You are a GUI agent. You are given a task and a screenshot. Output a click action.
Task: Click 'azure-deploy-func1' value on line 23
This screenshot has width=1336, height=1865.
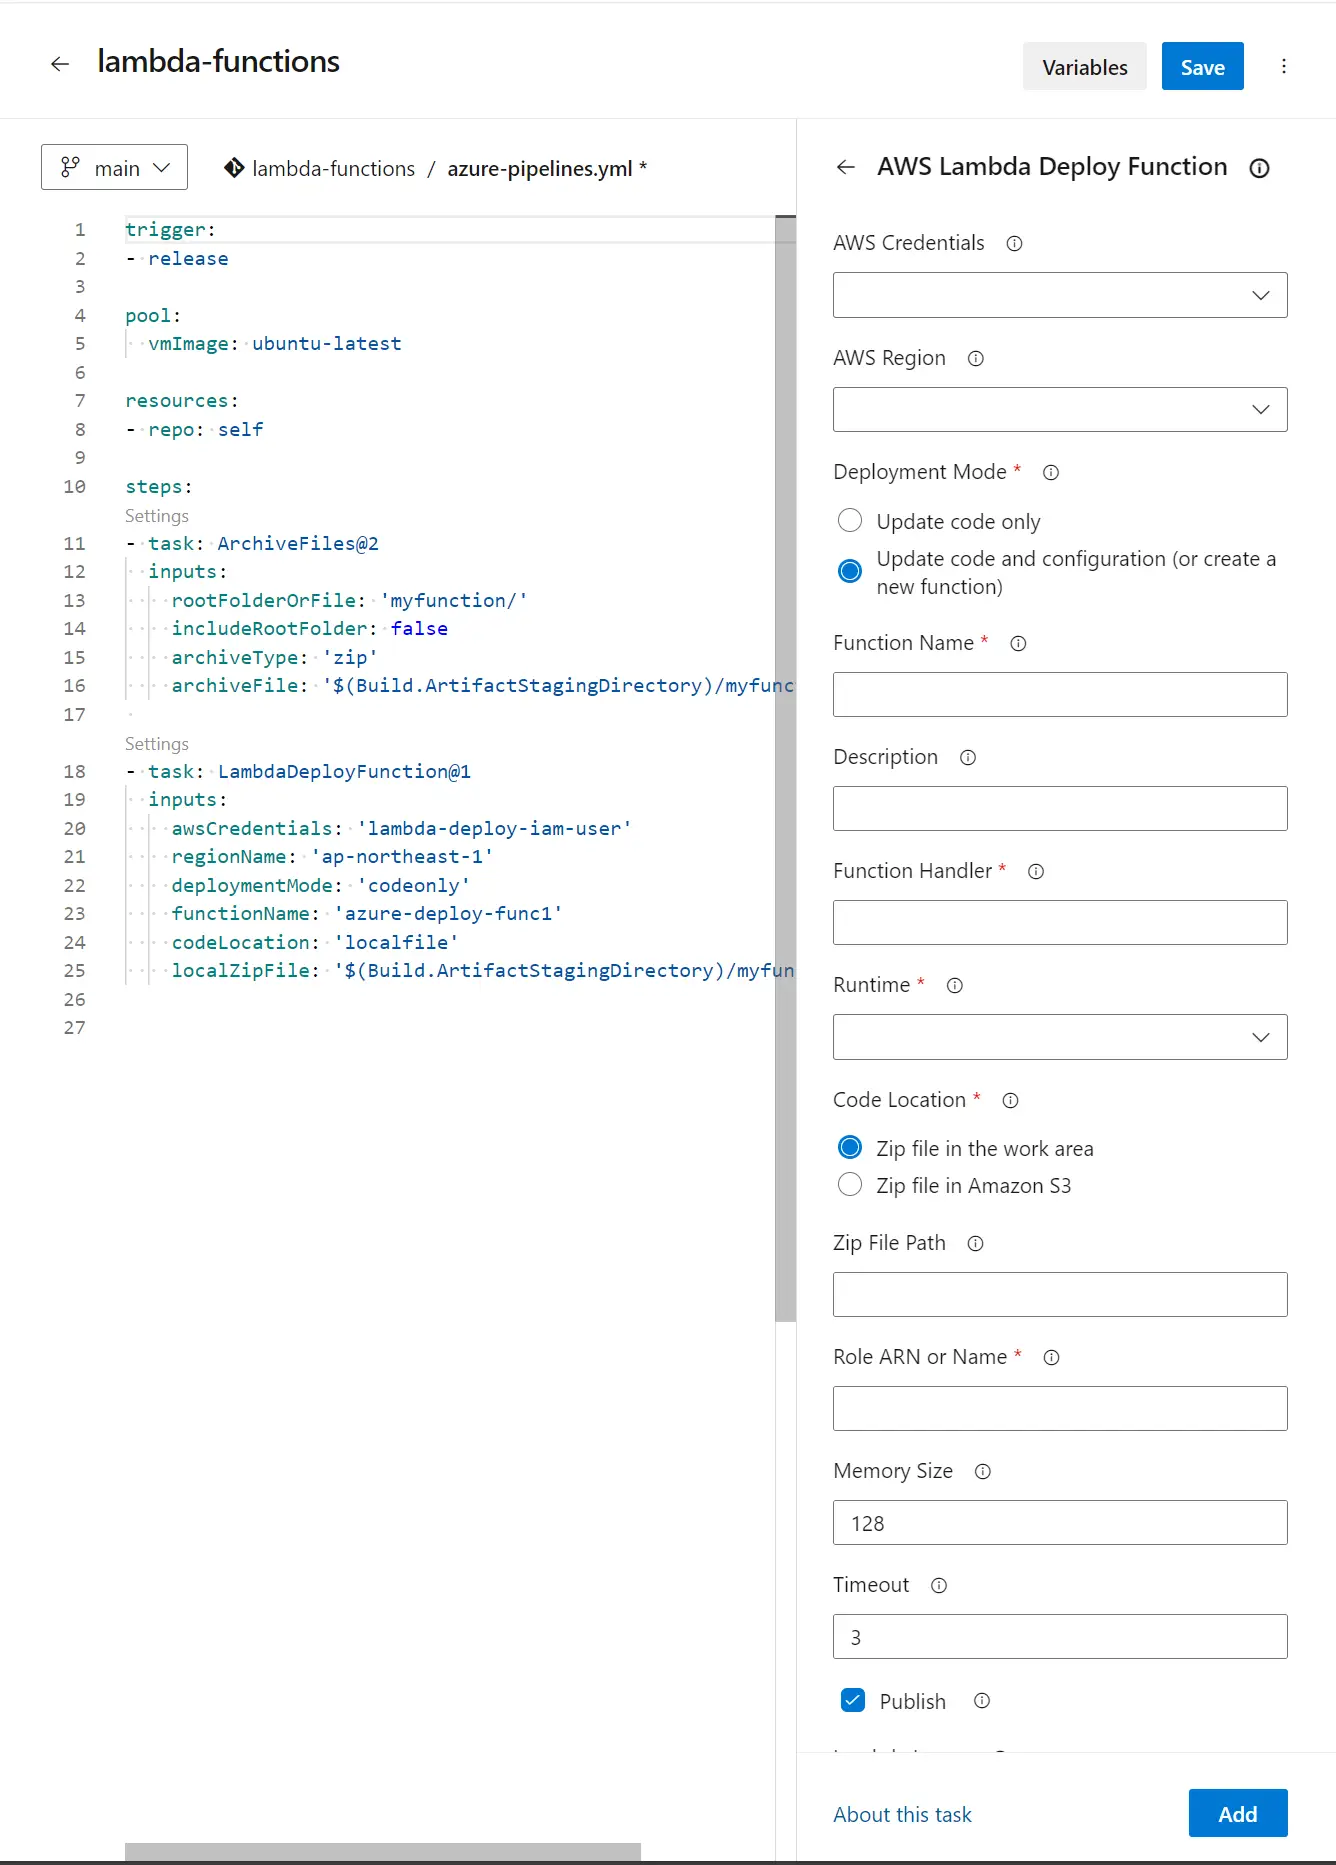448,913
